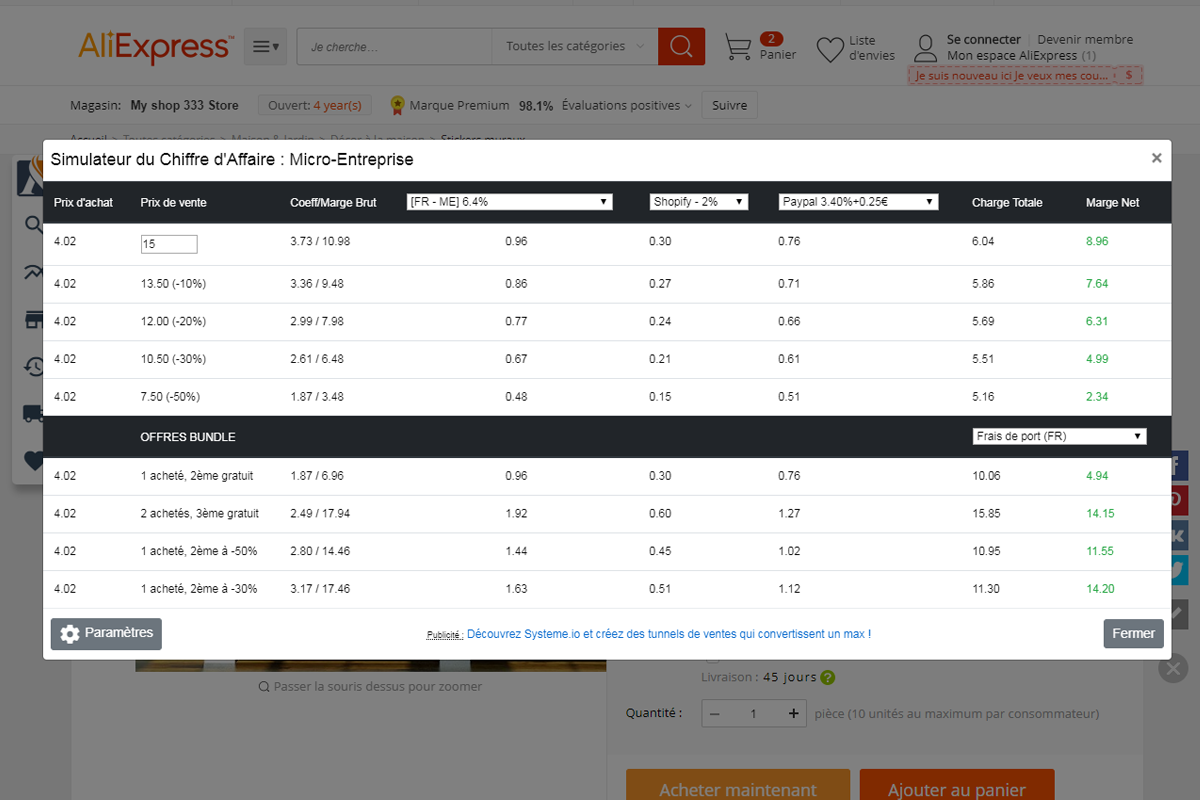Image resolution: width=1200 pixels, height=800 pixels.
Task: Click the delivery help question mark icon
Action: click(827, 678)
